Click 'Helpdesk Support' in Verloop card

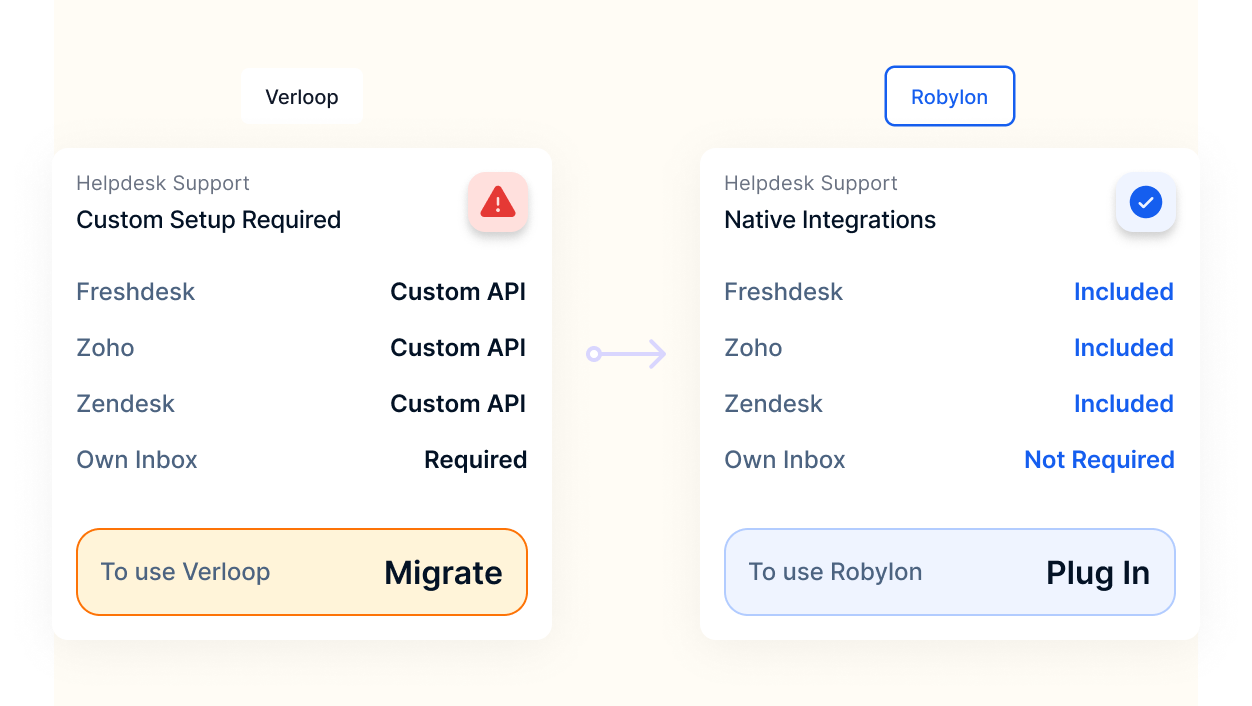(x=163, y=183)
